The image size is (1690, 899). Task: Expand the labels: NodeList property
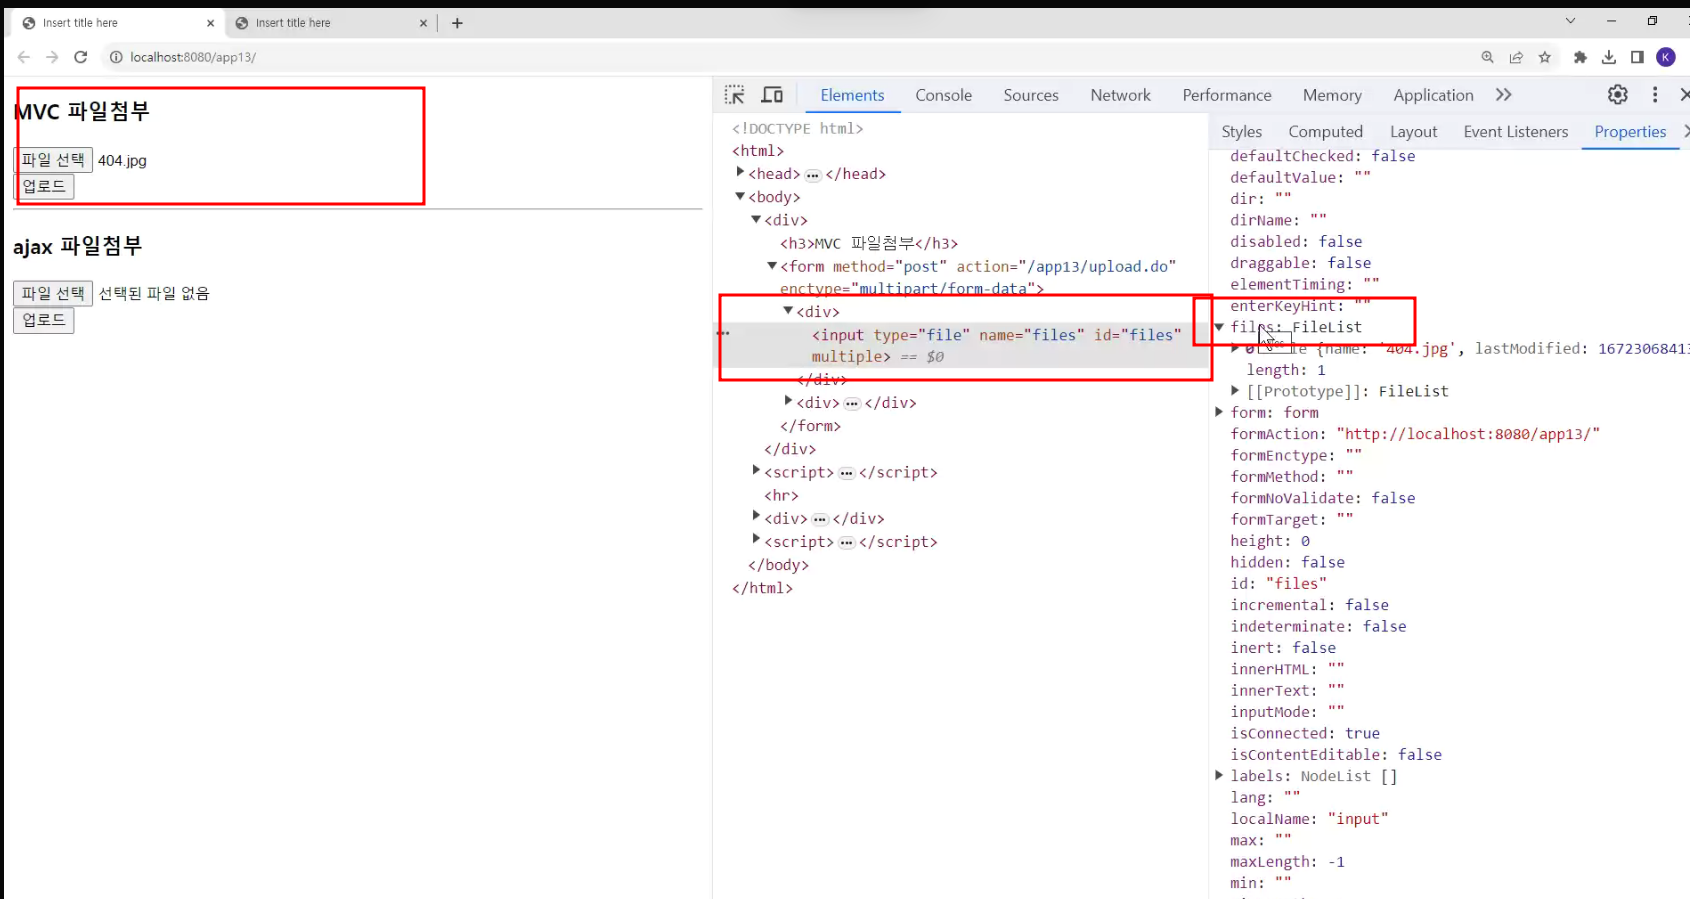1219,775
